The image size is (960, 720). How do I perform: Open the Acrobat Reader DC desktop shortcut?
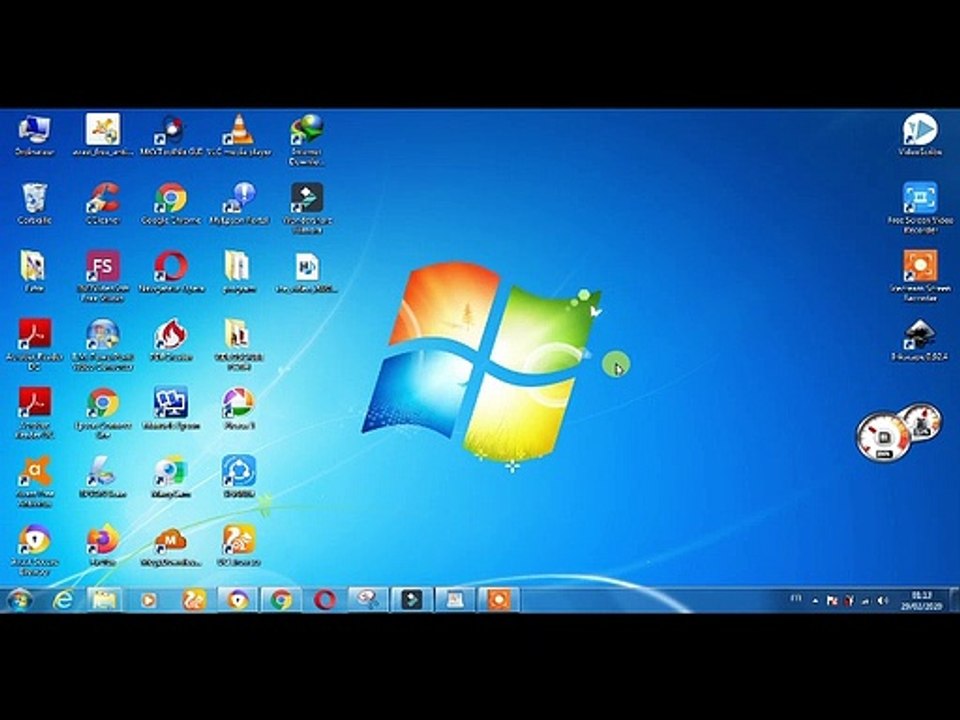(x=34, y=345)
